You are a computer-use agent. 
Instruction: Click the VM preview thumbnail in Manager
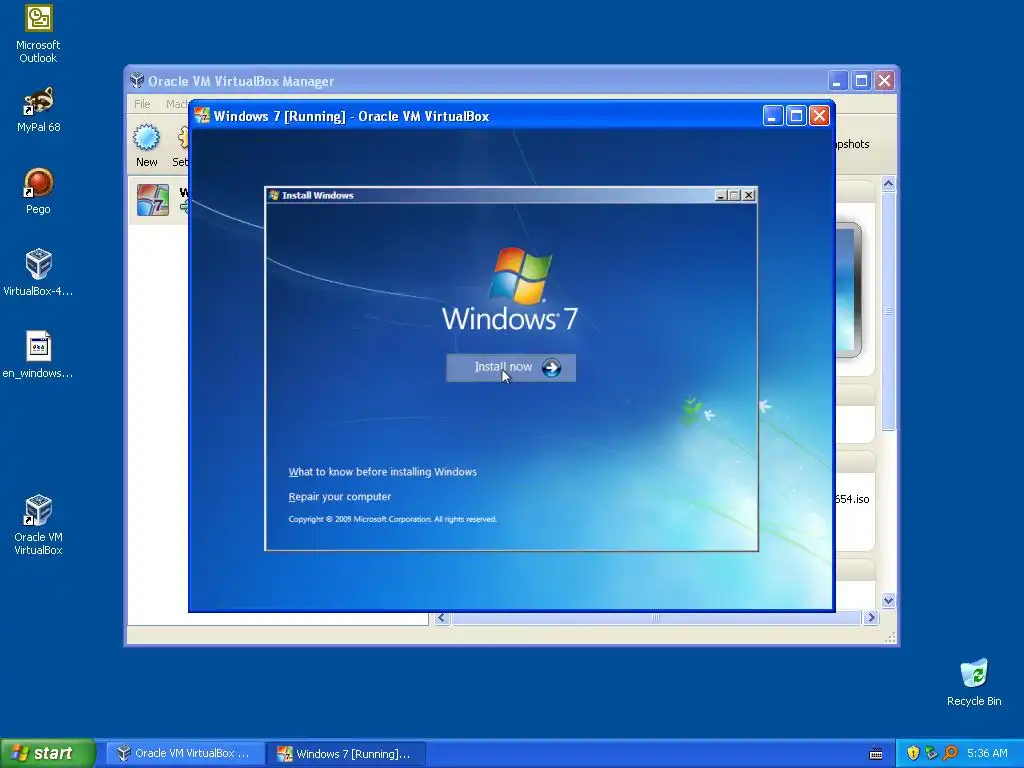click(x=849, y=290)
